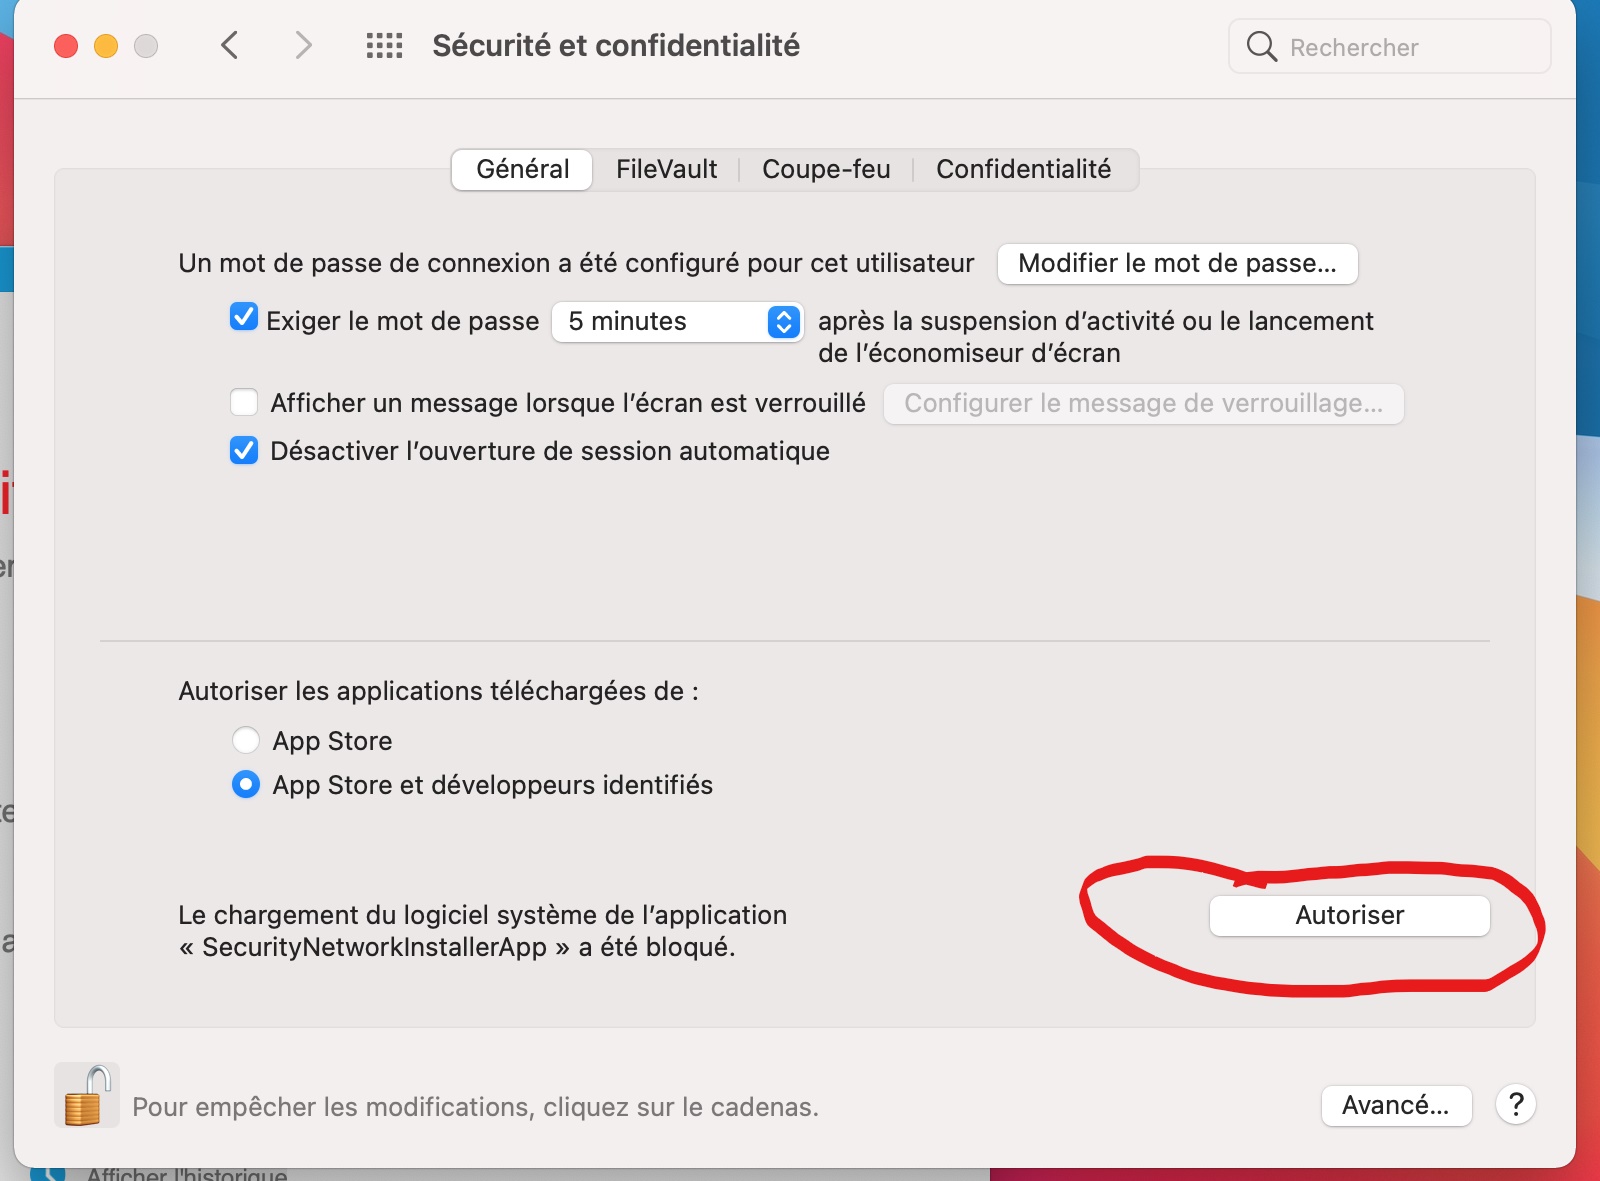Image resolution: width=1600 pixels, height=1181 pixels.
Task: Click the padlock to prevent changes
Action: [x=86, y=1096]
